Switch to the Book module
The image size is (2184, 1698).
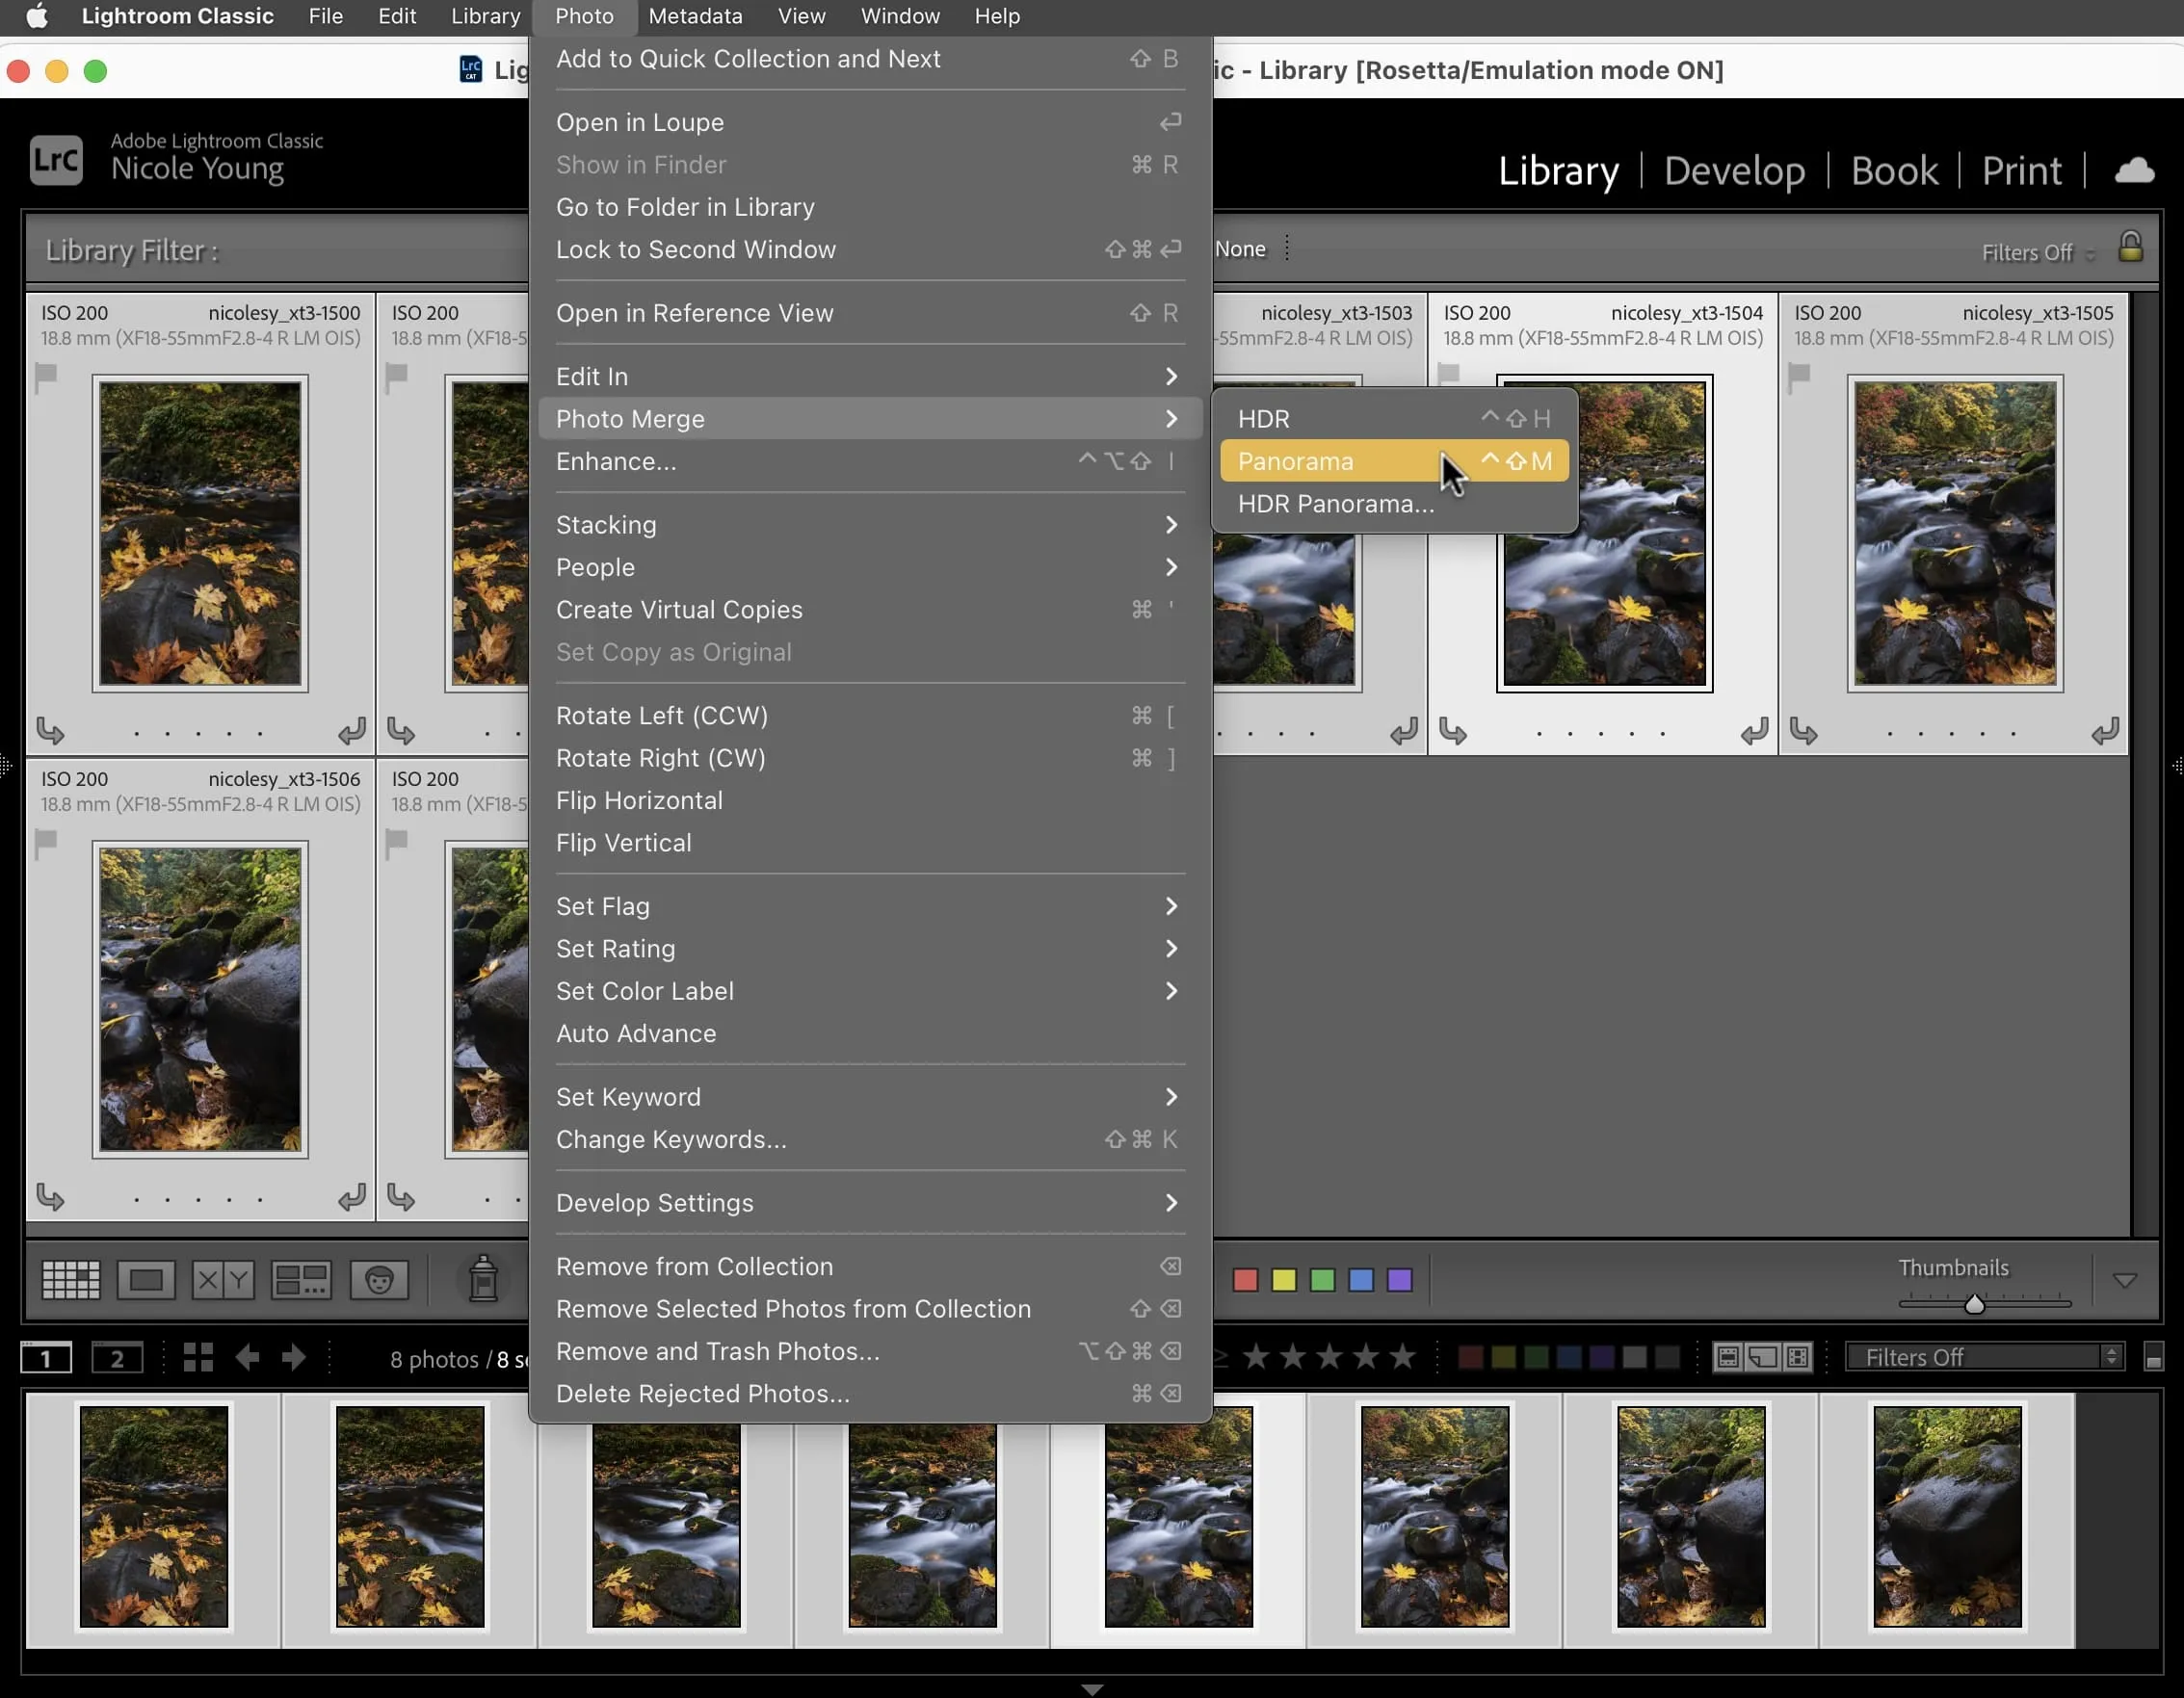tap(1894, 170)
